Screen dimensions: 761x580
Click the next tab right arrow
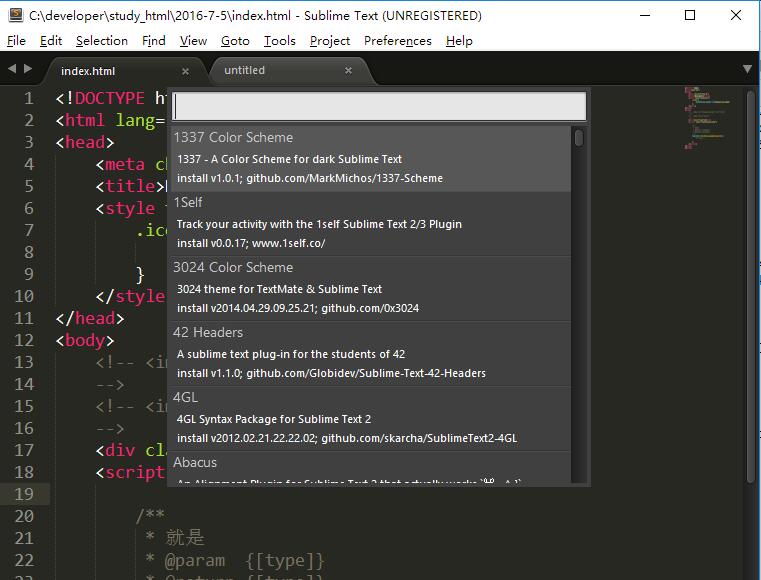pyautogui.click(x=27, y=69)
